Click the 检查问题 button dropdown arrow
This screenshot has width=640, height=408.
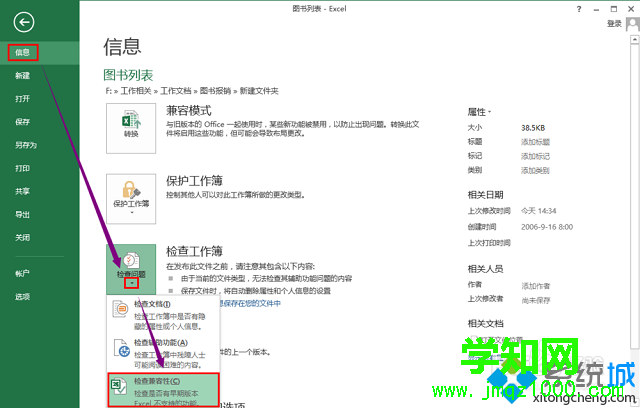pyautogui.click(x=131, y=283)
